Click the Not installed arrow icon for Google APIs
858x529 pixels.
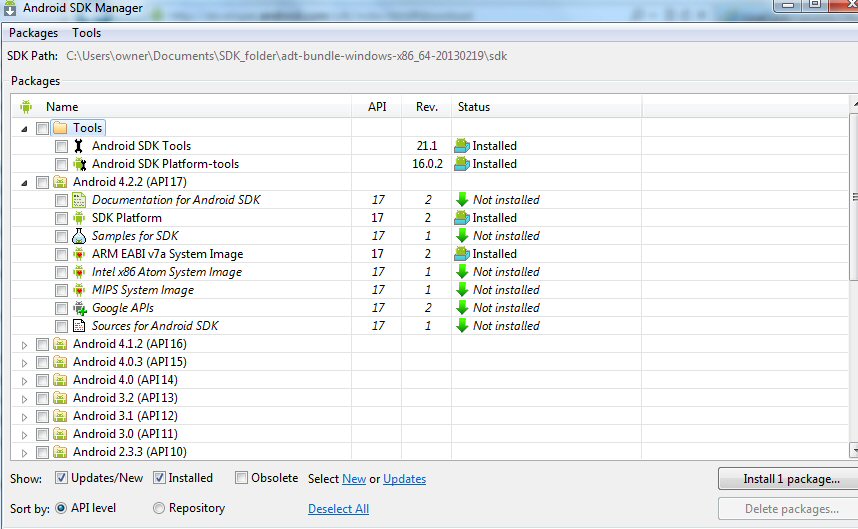coord(462,308)
